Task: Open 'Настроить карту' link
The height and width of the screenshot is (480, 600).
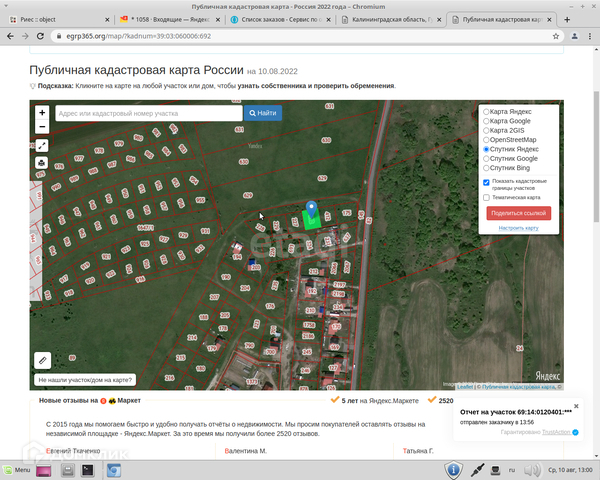Action: 518,228
